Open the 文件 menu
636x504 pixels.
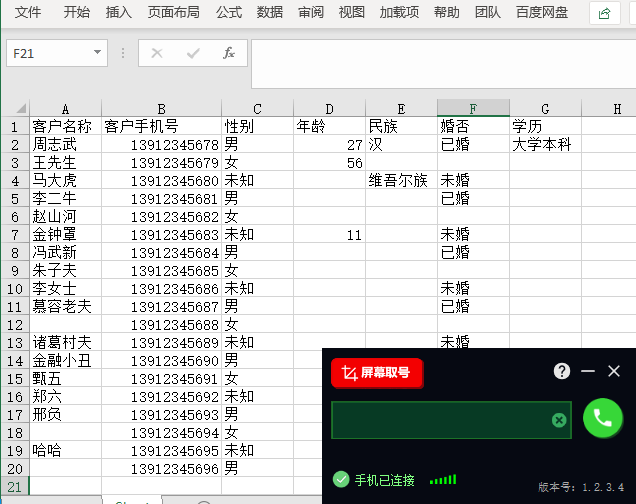click(28, 13)
